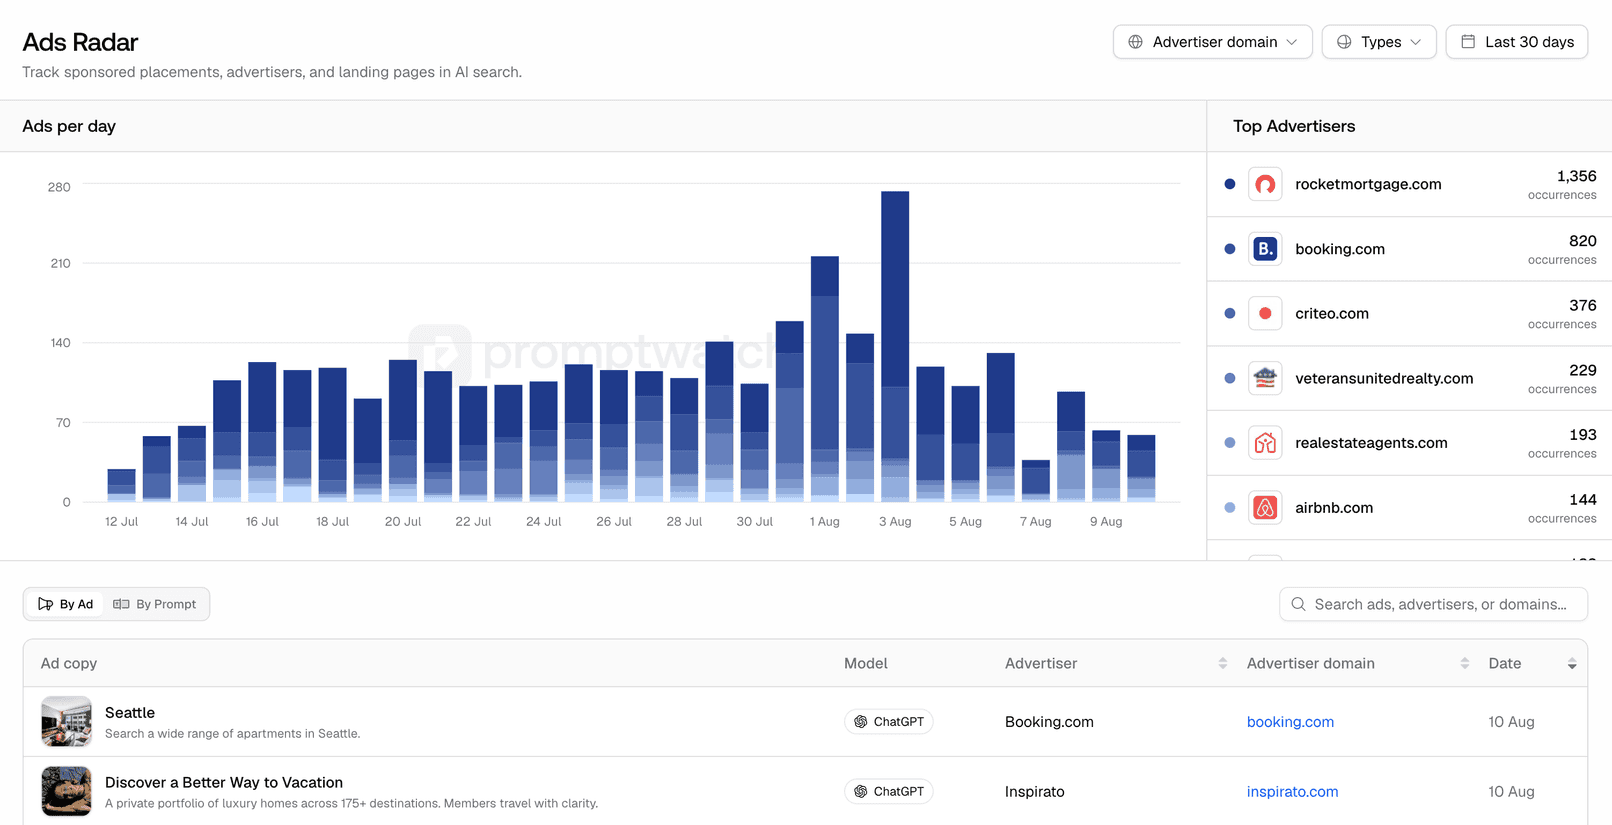Click the Seattle ad thumbnail image
Viewport: 1612px width, 825px height.
point(66,722)
